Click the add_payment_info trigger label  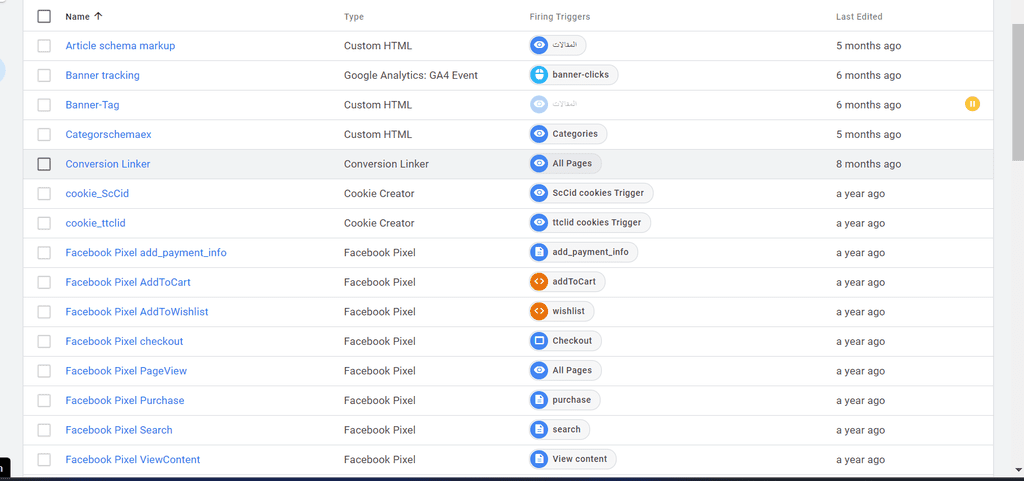pos(590,252)
